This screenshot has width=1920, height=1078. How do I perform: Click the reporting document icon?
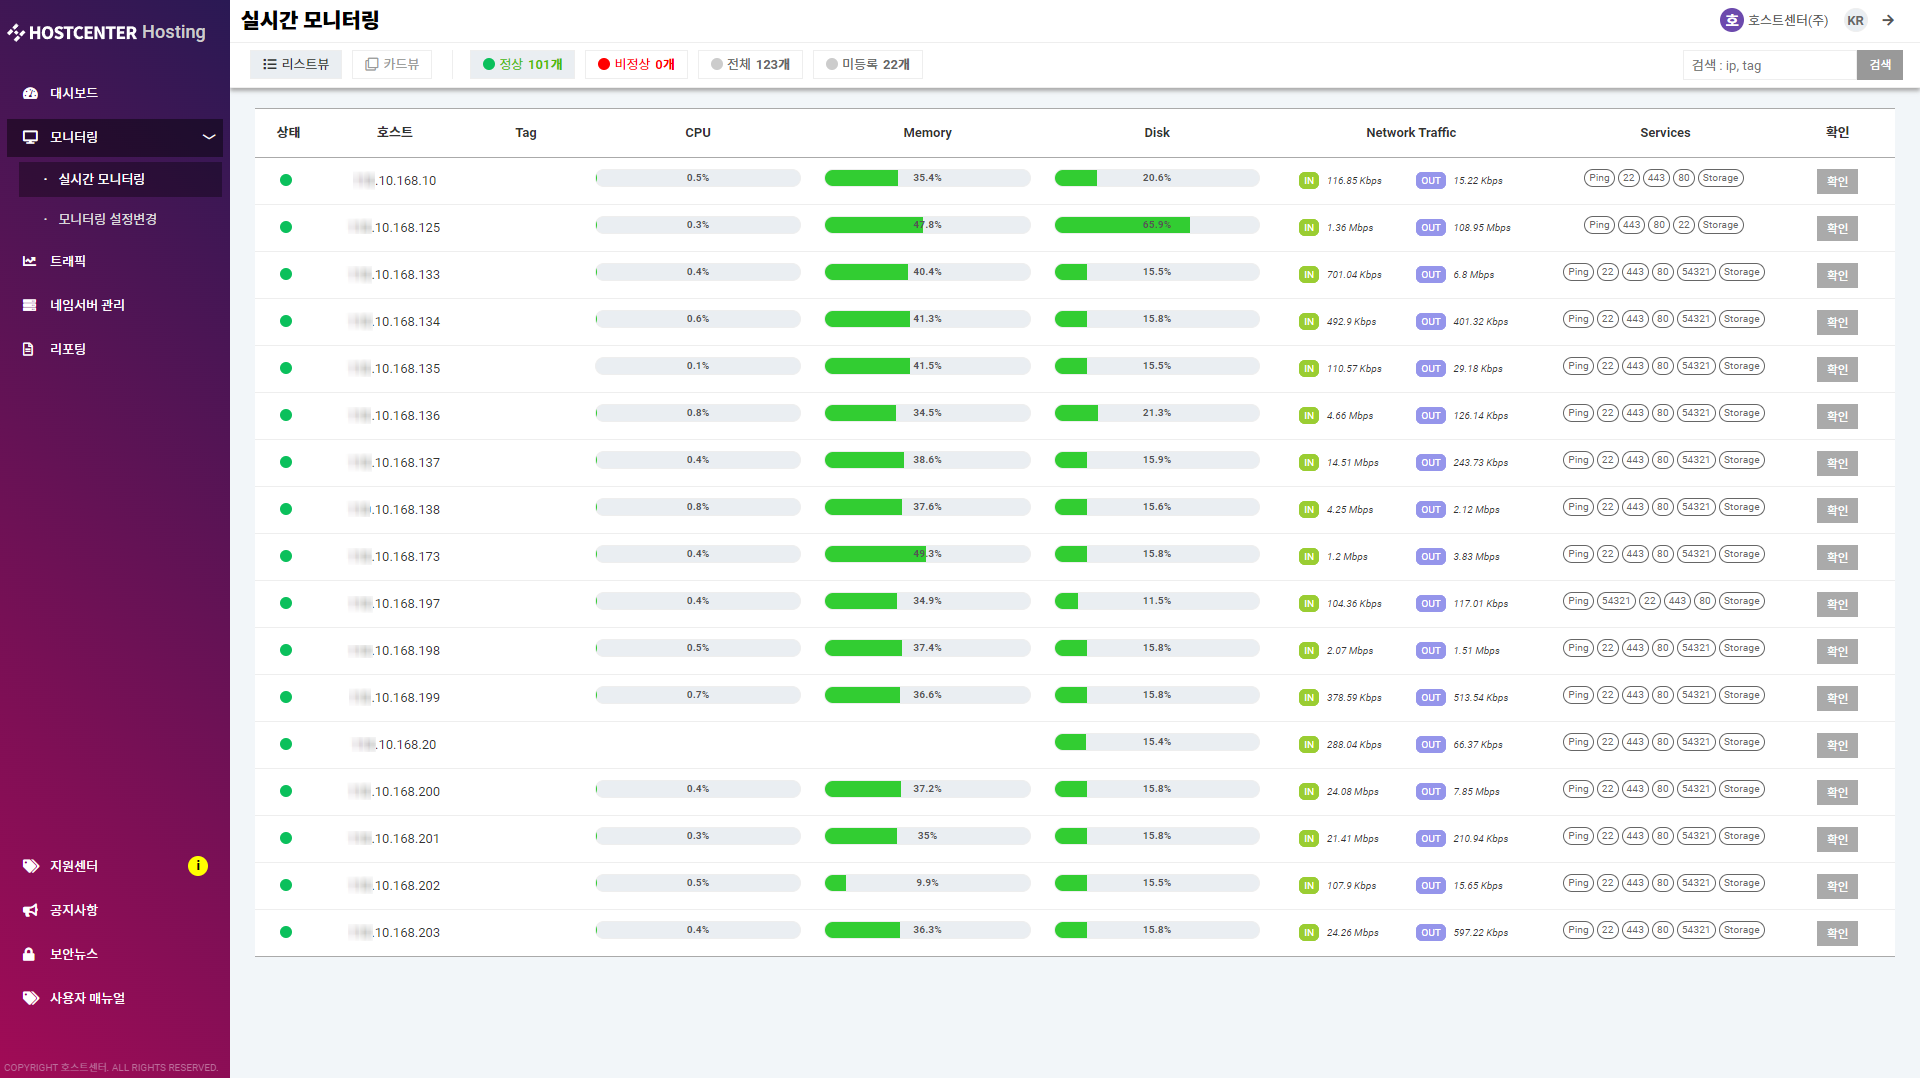click(30, 349)
